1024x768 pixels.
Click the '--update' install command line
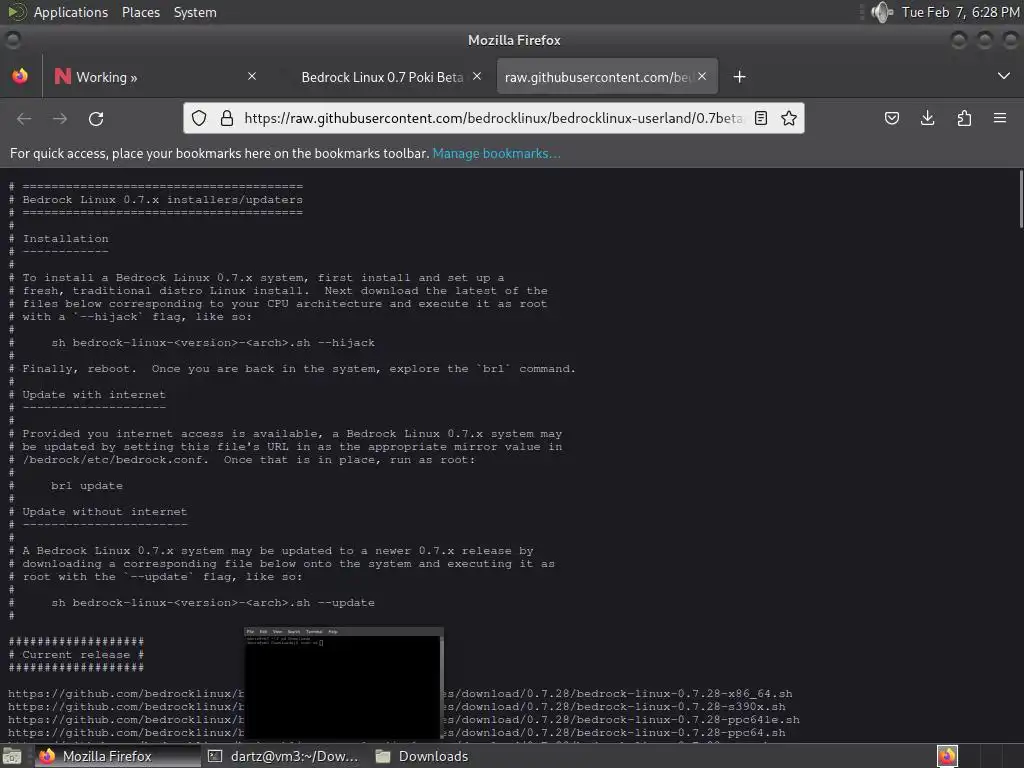pos(213,603)
